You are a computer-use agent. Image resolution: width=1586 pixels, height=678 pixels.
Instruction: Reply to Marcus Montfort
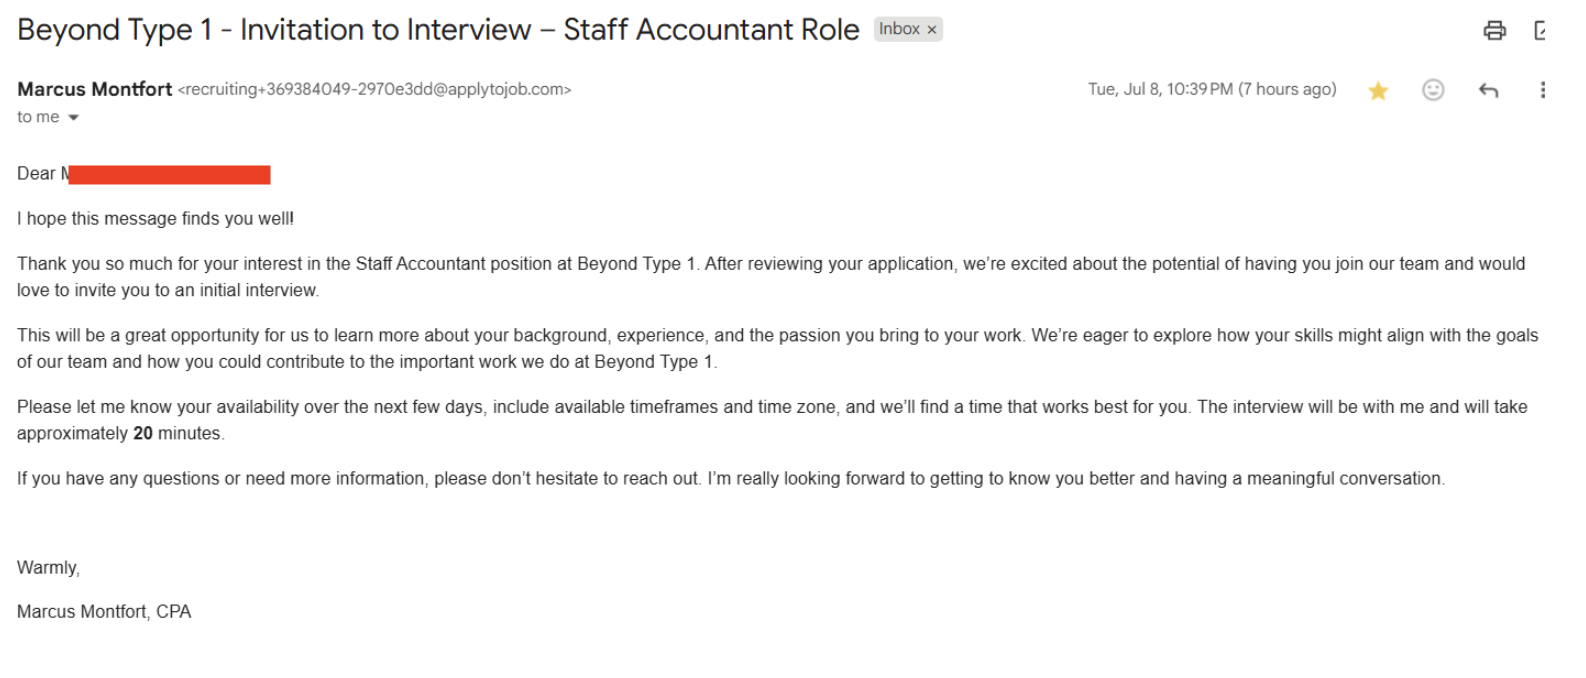pos(1488,89)
